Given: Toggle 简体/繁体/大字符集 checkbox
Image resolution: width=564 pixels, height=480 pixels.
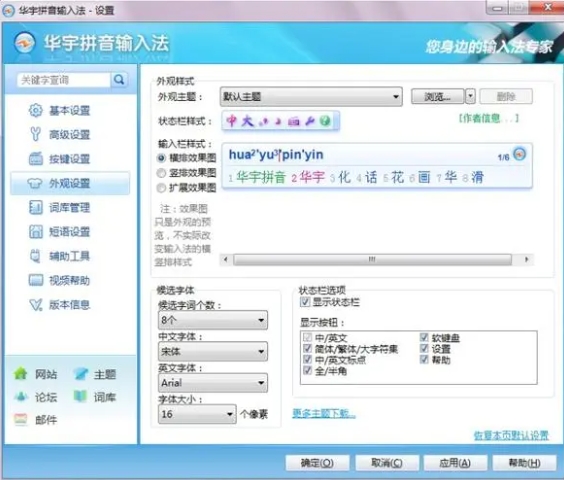Looking at the screenshot, I should pyautogui.click(x=307, y=348).
